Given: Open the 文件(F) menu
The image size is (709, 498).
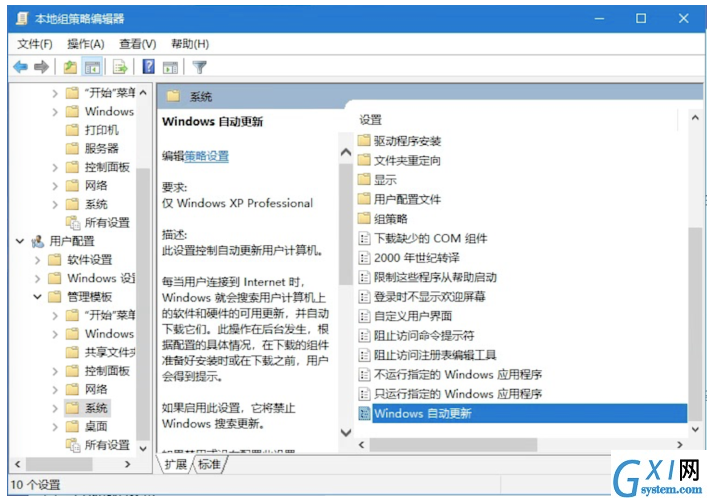Looking at the screenshot, I should (x=35, y=44).
